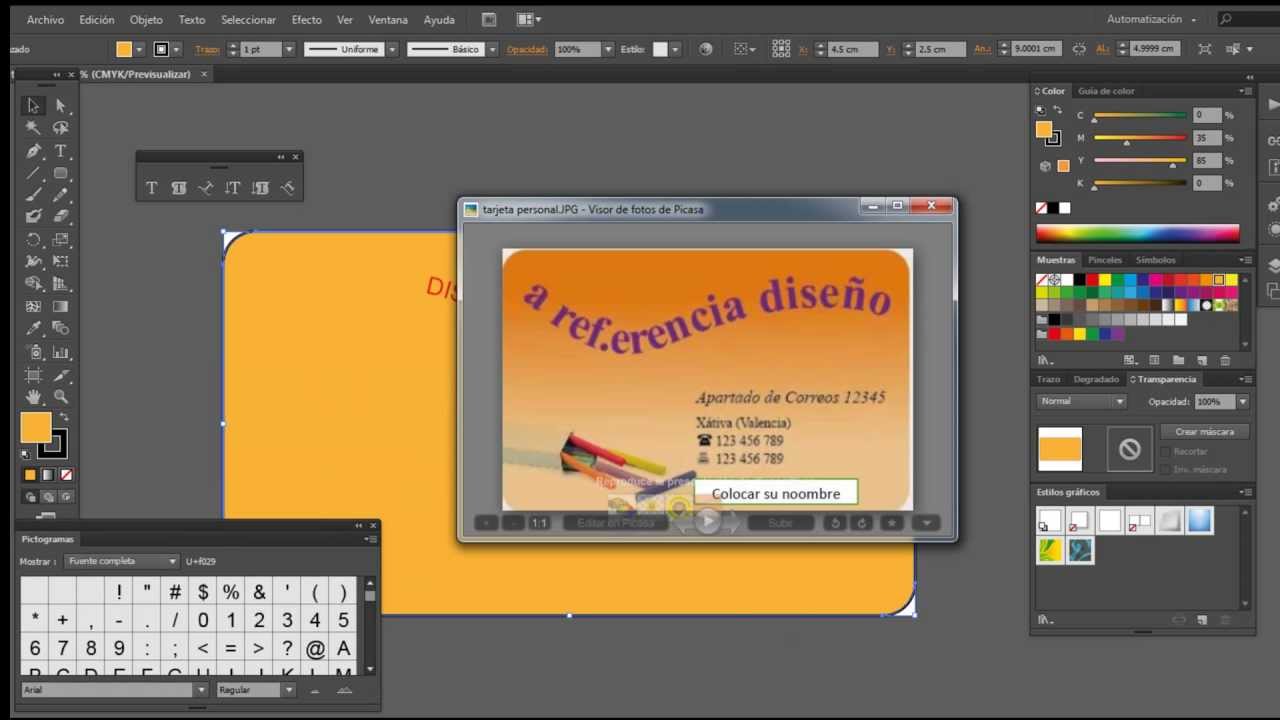Select the Rotate tool
This screenshot has height=720, width=1280.
[x=33, y=240]
